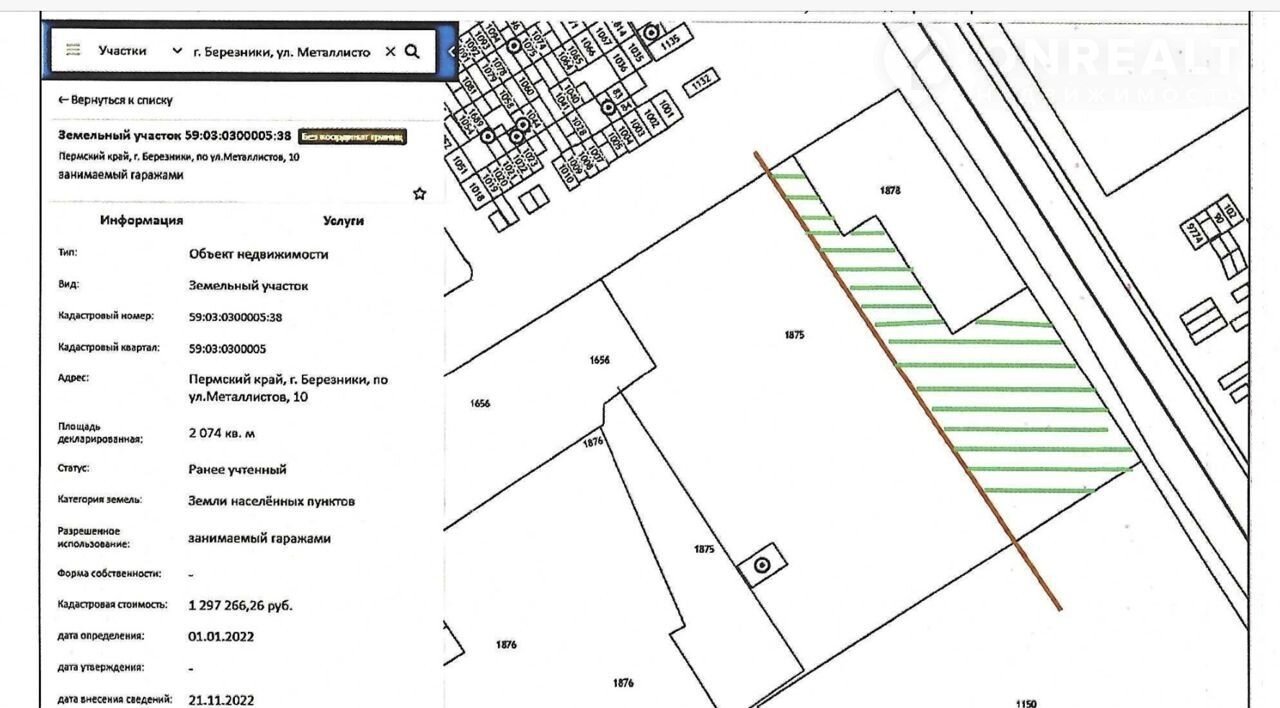Click the circle marker in parcel 1875
This screenshot has width=1280, height=708.
tap(762, 566)
